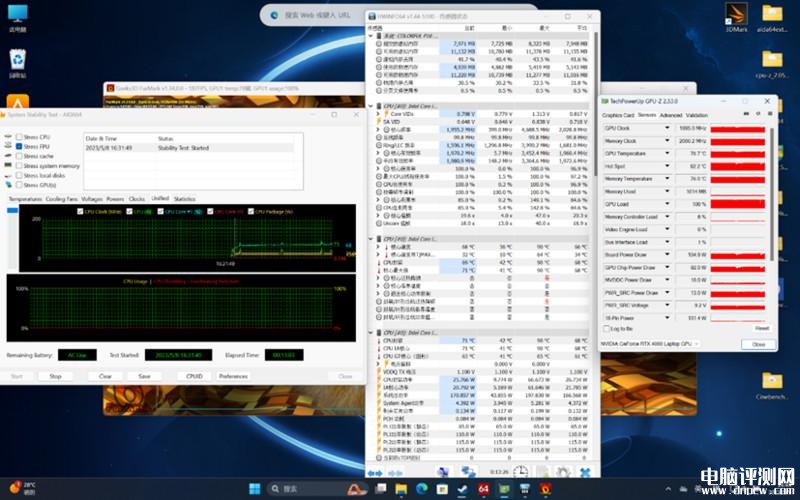Image resolution: width=800 pixels, height=500 pixels.
Task: Click HWiNFO blue X close-sensors icon
Action: pyautogui.click(x=585, y=472)
